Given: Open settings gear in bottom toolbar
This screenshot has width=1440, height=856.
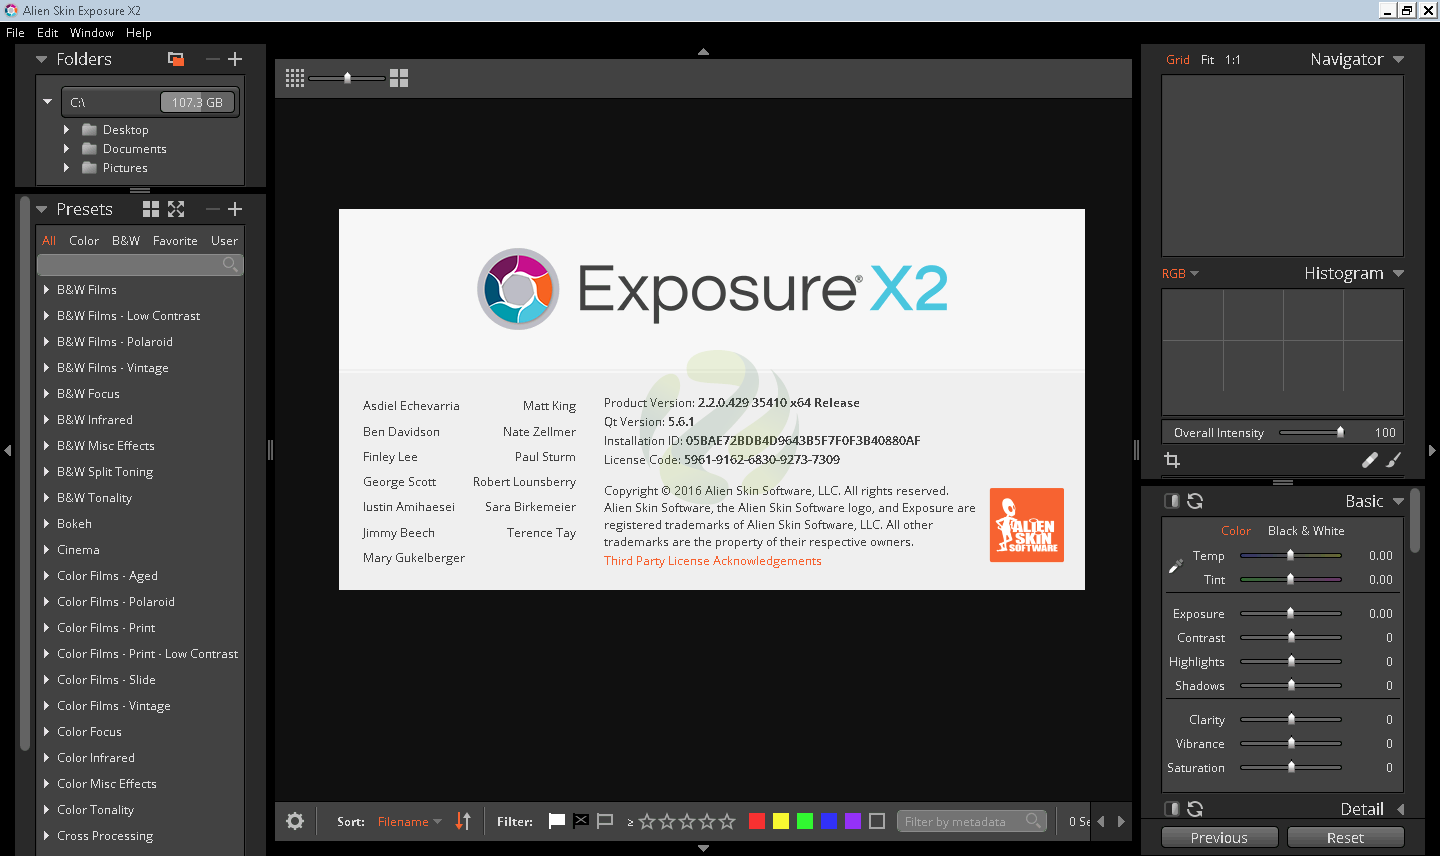Looking at the screenshot, I should (x=295, y=821).
